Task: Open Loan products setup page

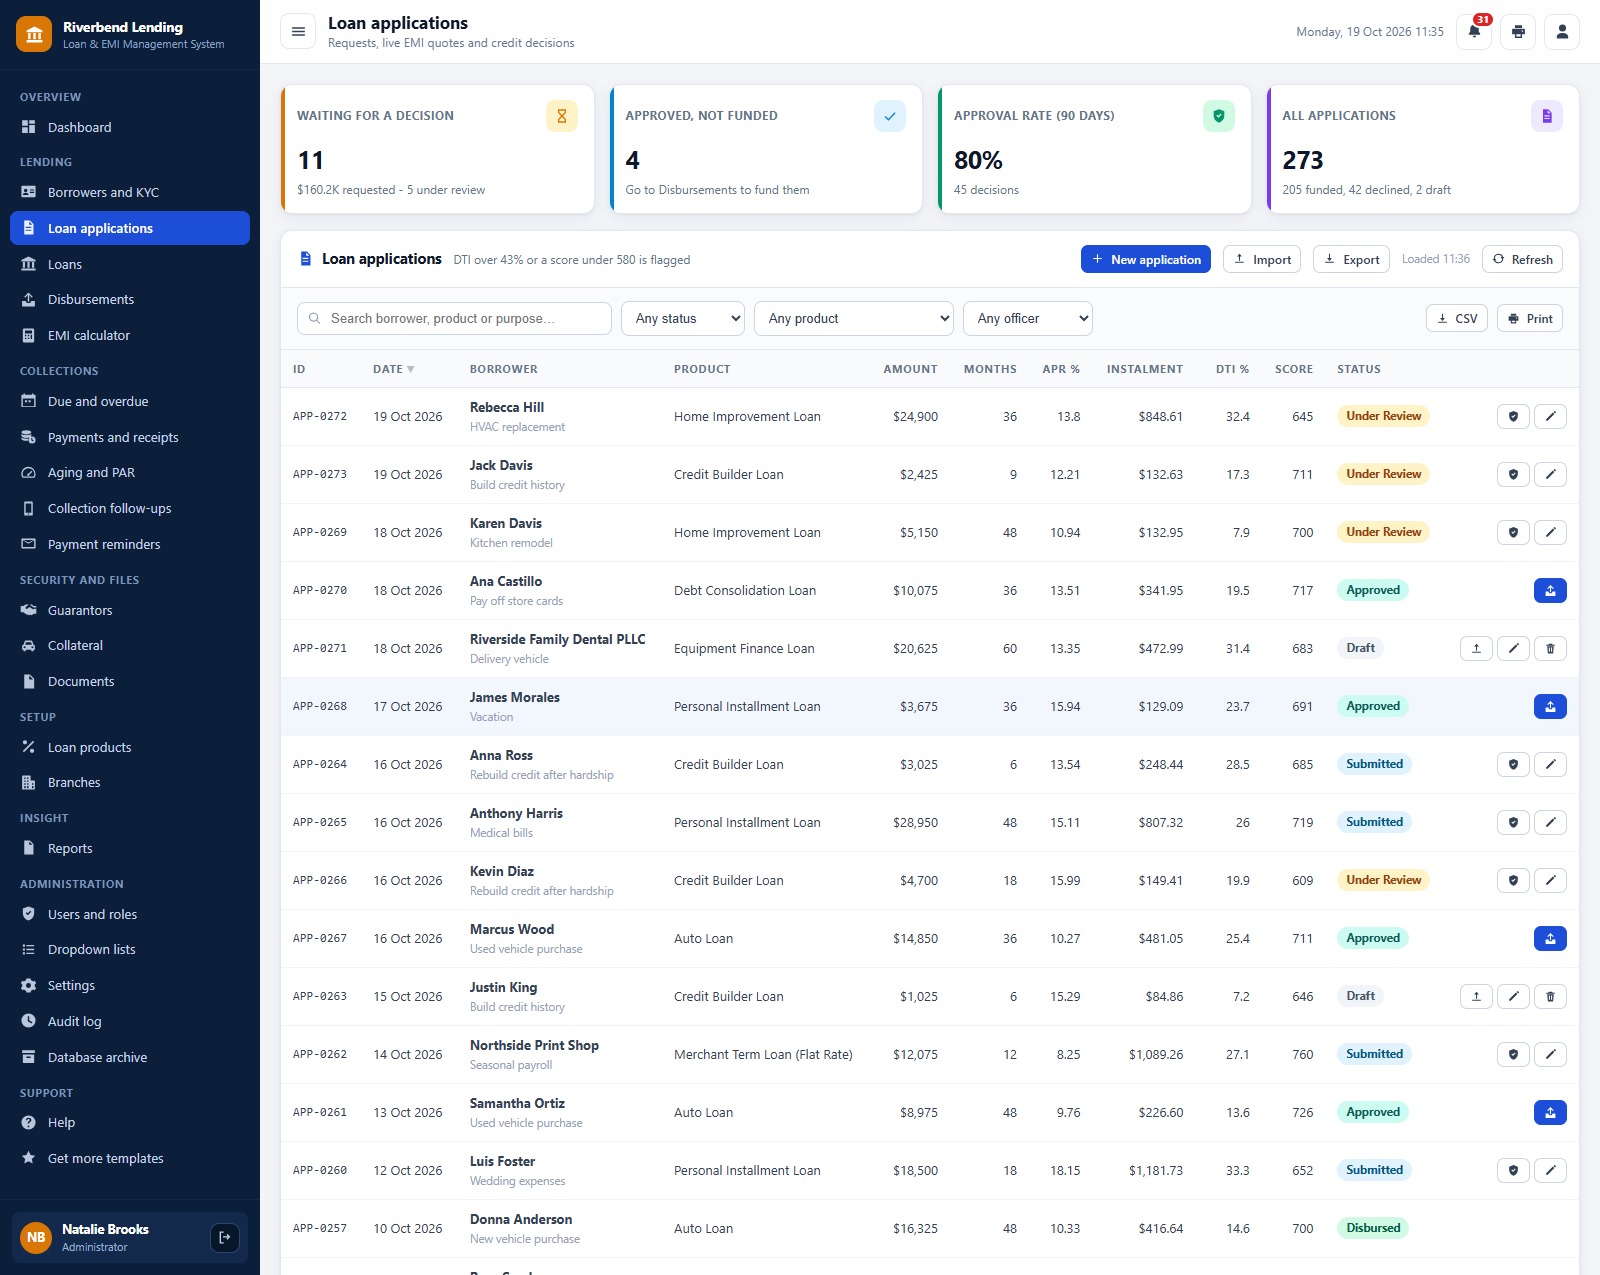Action: [130, 748]
